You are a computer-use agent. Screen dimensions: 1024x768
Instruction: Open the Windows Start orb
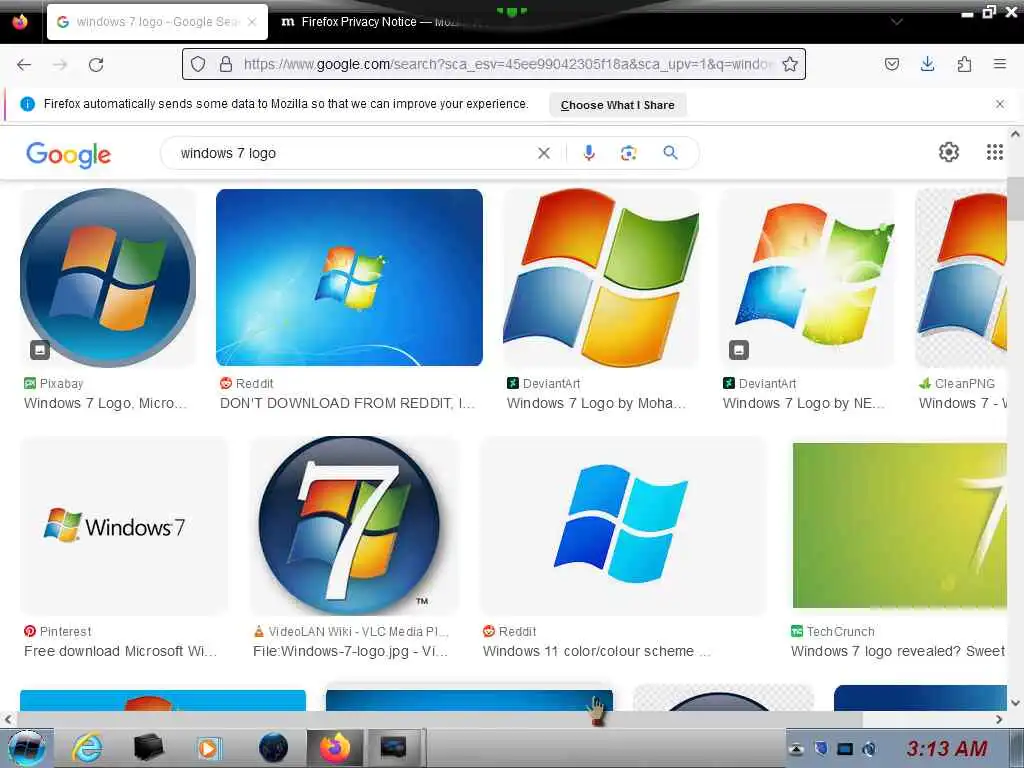[x=25, y=748]
